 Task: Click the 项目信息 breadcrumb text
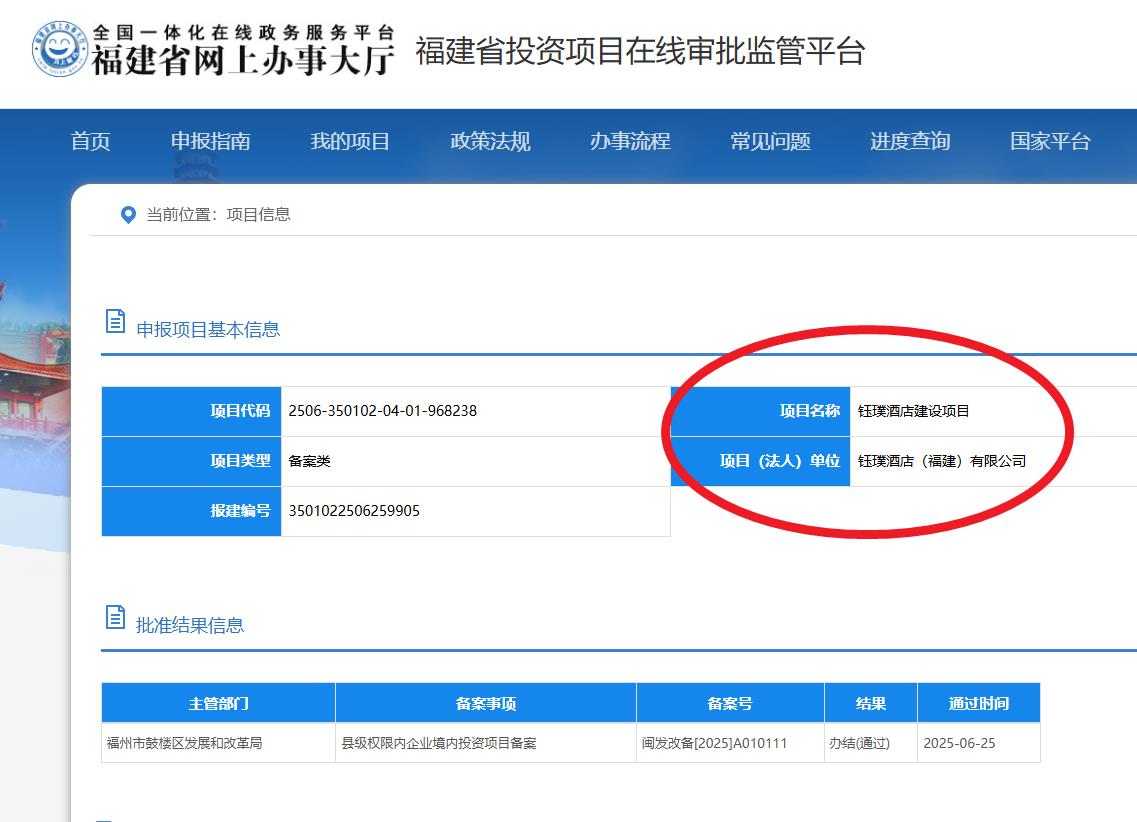pyautogui.click(x=258, y=215)
